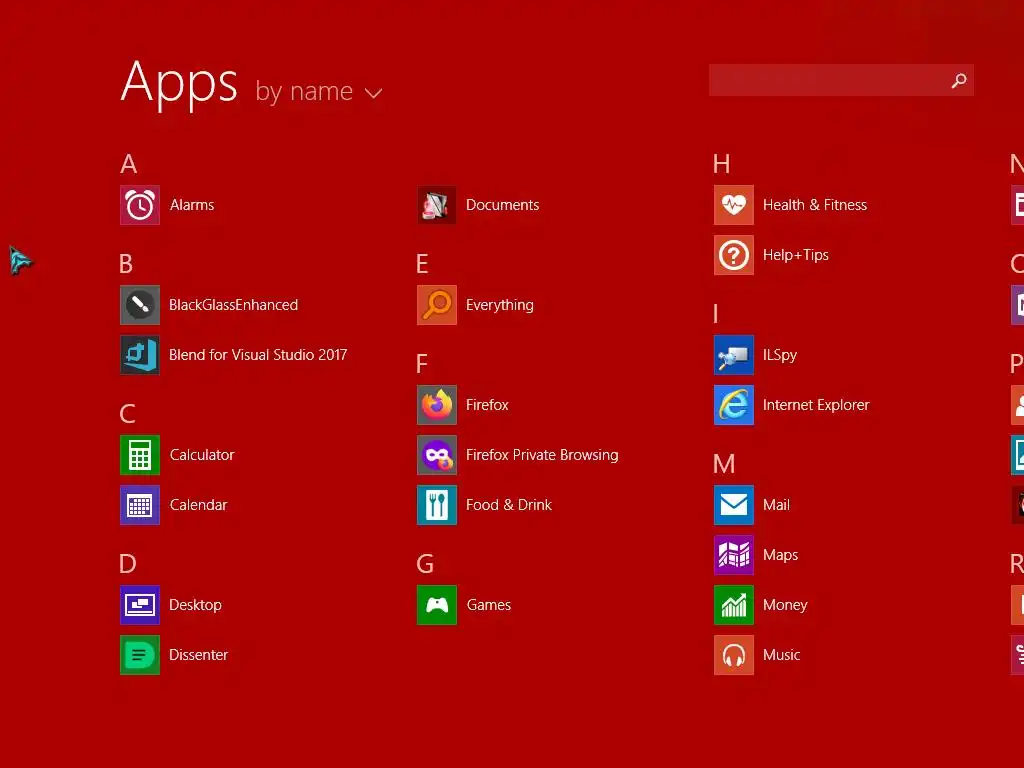Click the 'Dissenter' label text
1024x768 pixels.
click(199, 655)
